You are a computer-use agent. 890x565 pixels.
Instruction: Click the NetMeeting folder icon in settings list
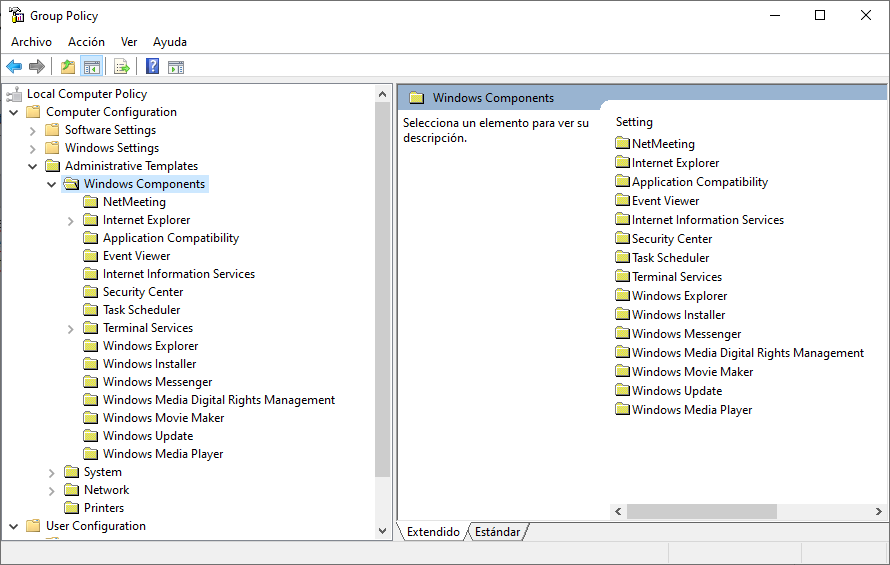point(623,143)
